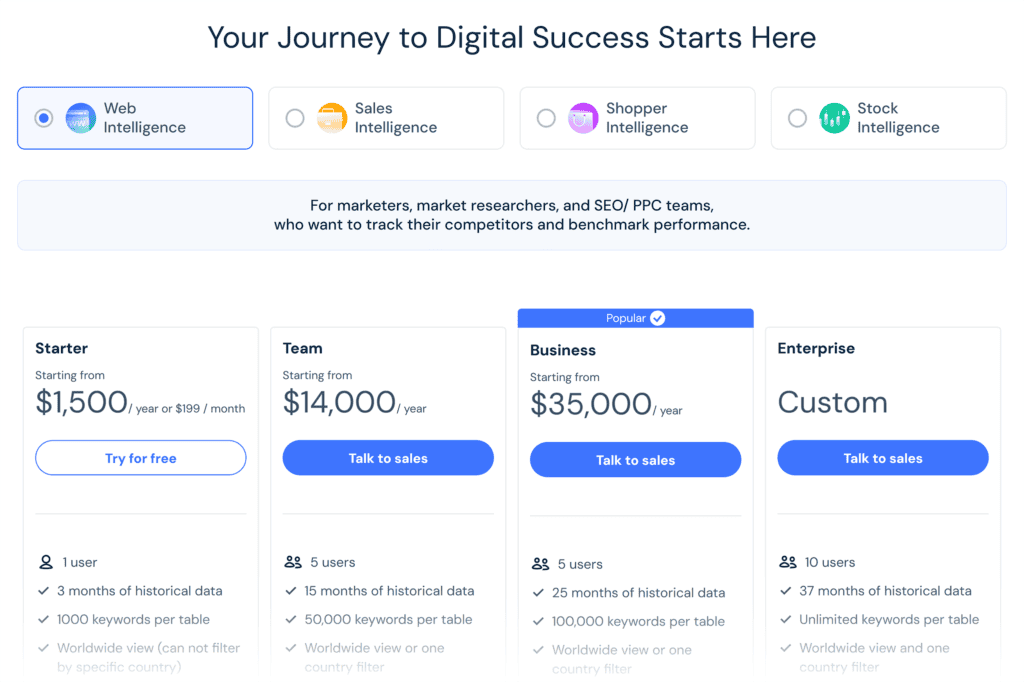The width and height of the screenshot is (1024, 682).
Task: Select the Shopper Intelligence radio button
Action: click(546, 118)
